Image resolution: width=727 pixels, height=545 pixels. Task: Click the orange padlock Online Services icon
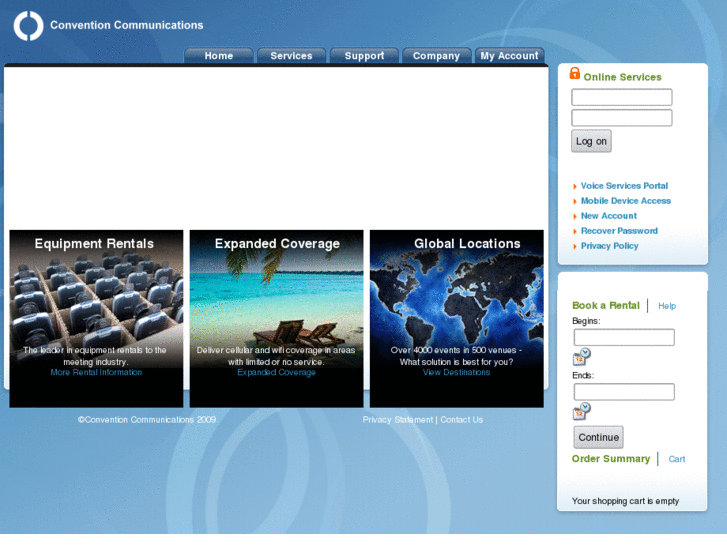point(575,74)
